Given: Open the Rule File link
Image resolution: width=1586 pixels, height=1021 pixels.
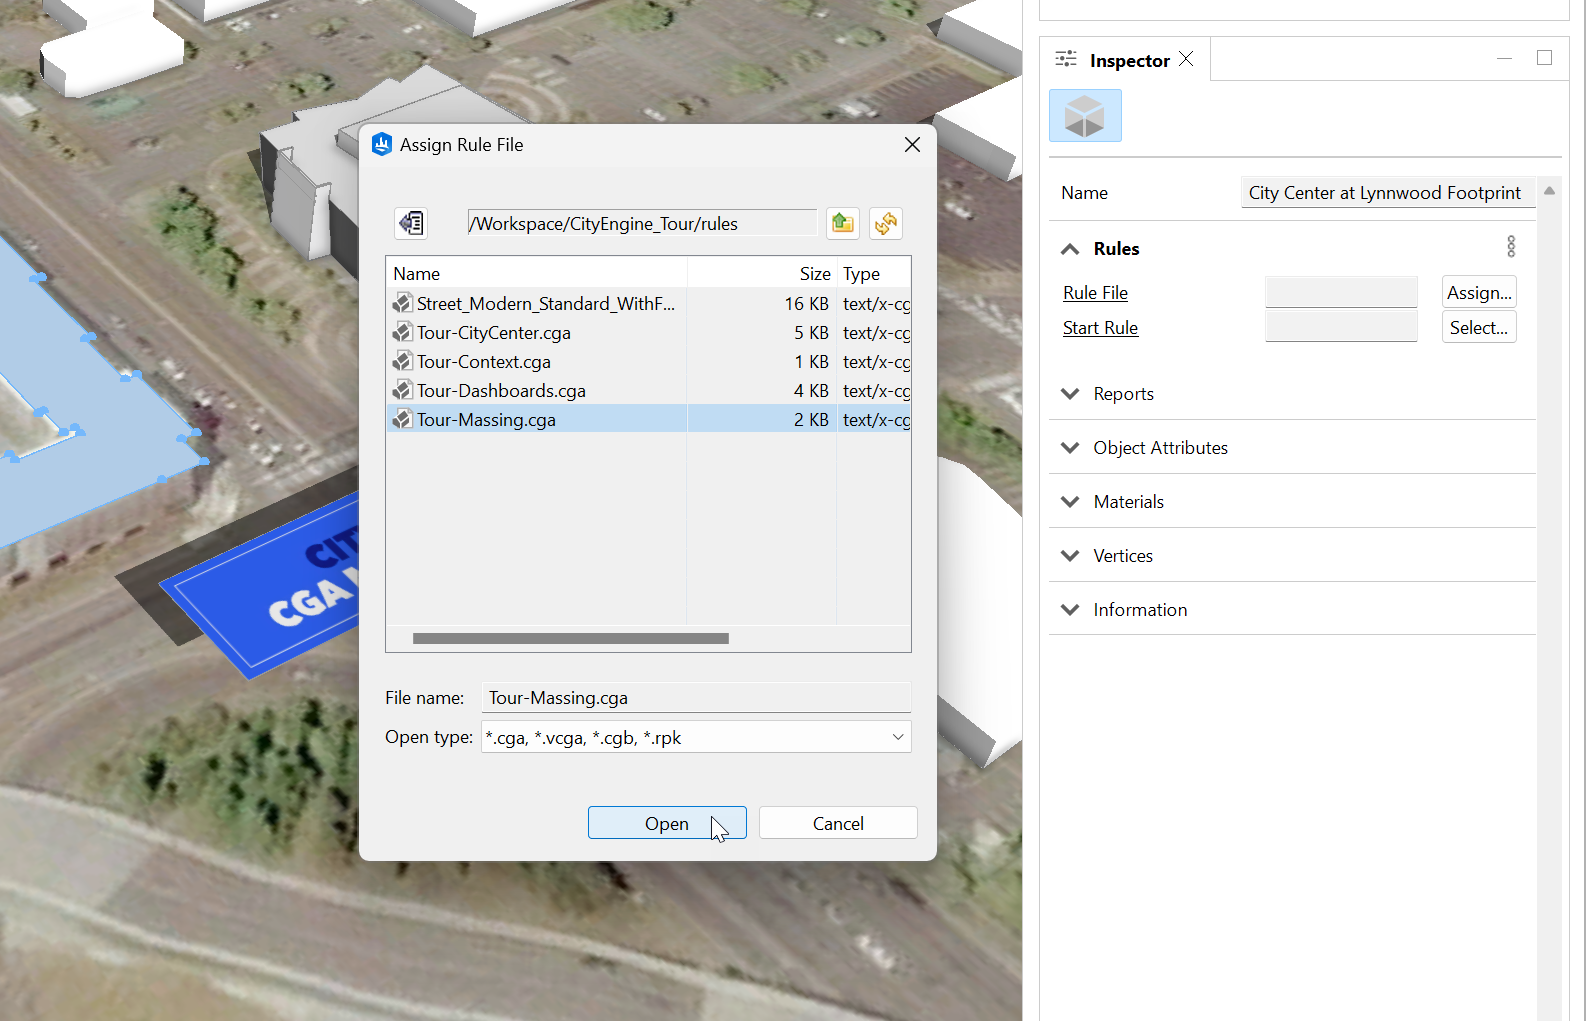Looking at the screenshot, I should tap(1095, 293).
